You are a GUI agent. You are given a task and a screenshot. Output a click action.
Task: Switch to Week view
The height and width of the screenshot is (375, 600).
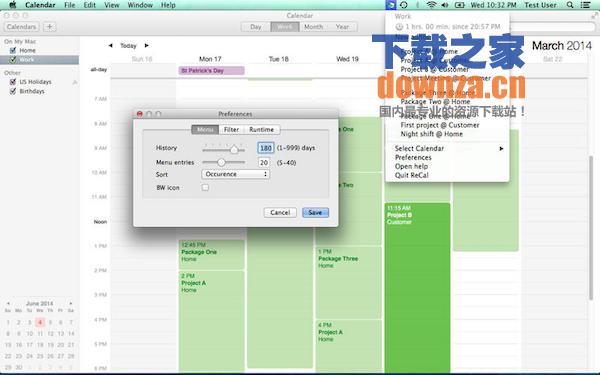click(285, 27)
